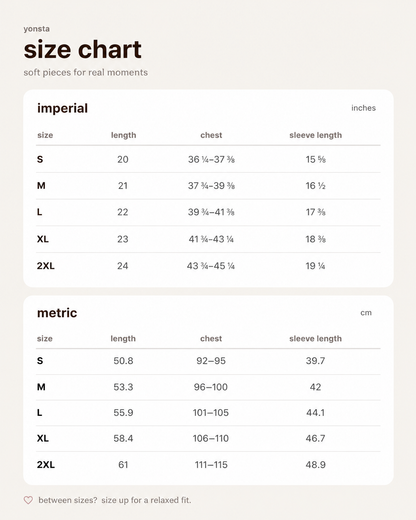This screenshot has height=520, width=416.
Task: Click the cm unit label
Action: (366, 313)
